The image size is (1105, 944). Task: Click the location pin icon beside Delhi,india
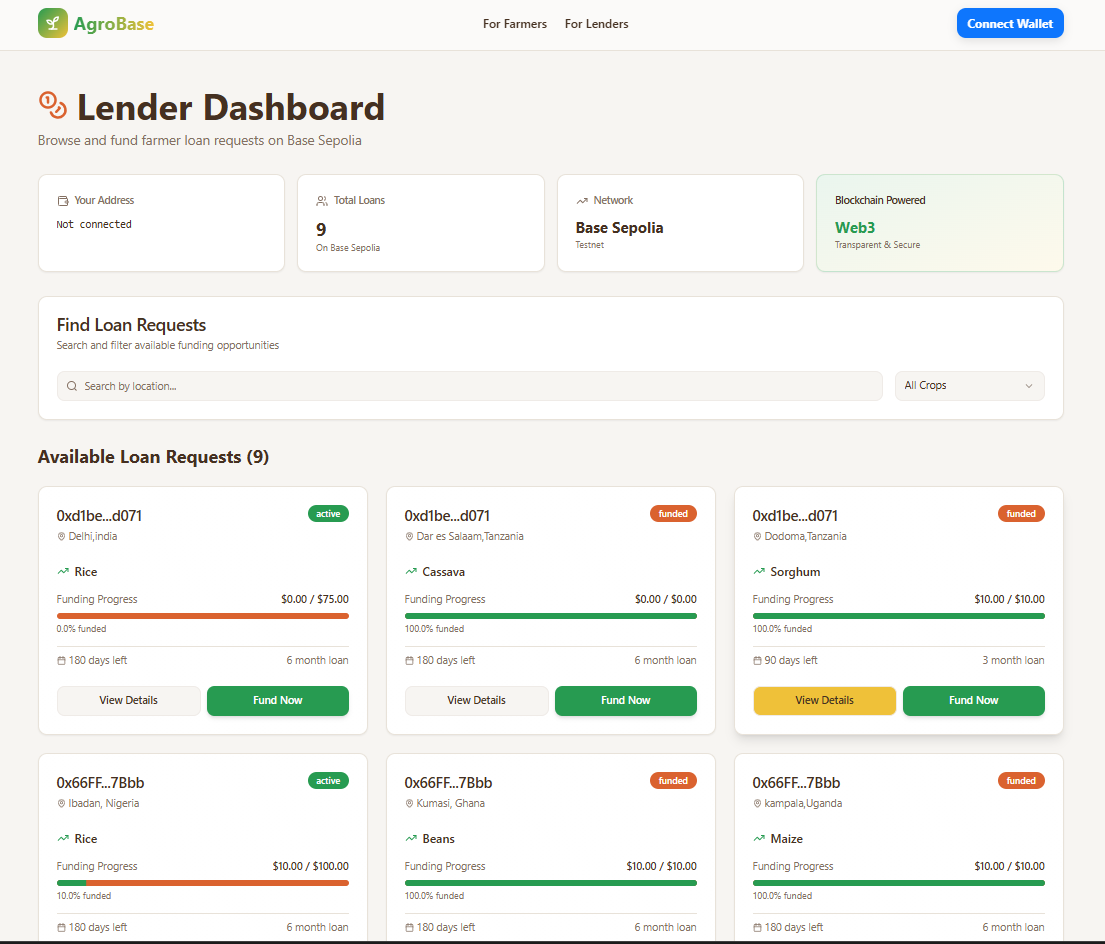pyautogui.click(x=62, y=537)
